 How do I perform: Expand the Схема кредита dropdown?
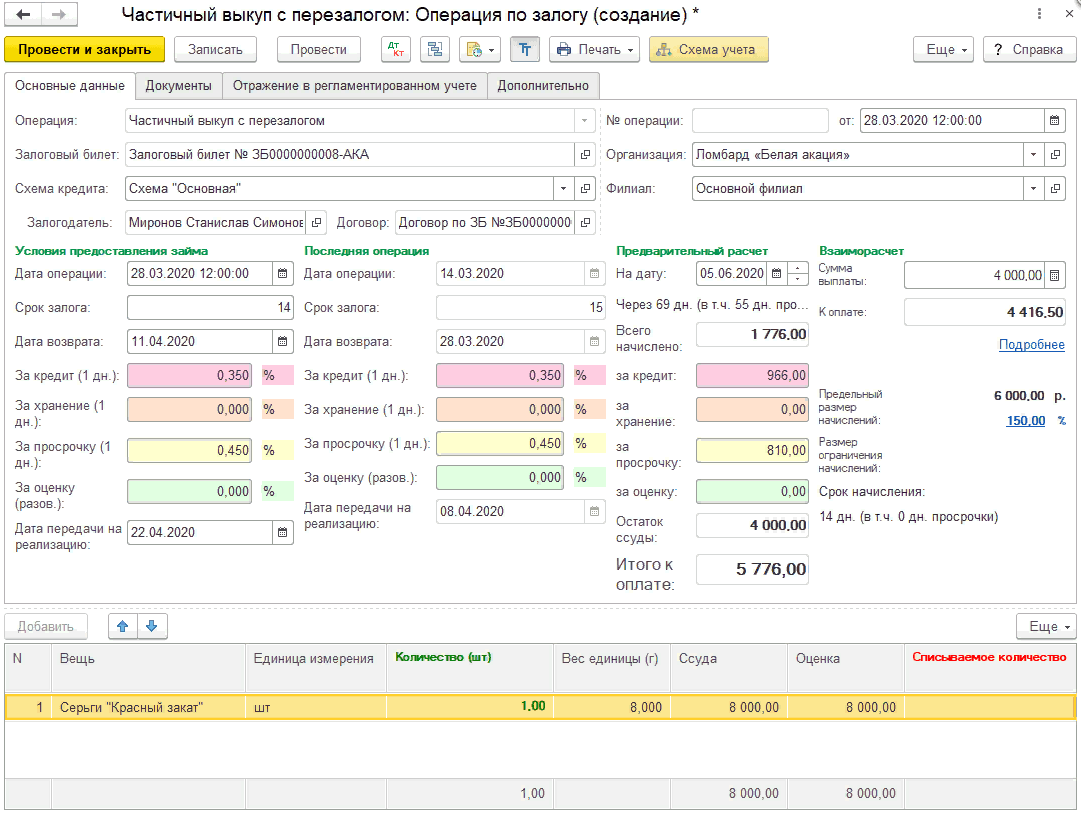[563, 188]
